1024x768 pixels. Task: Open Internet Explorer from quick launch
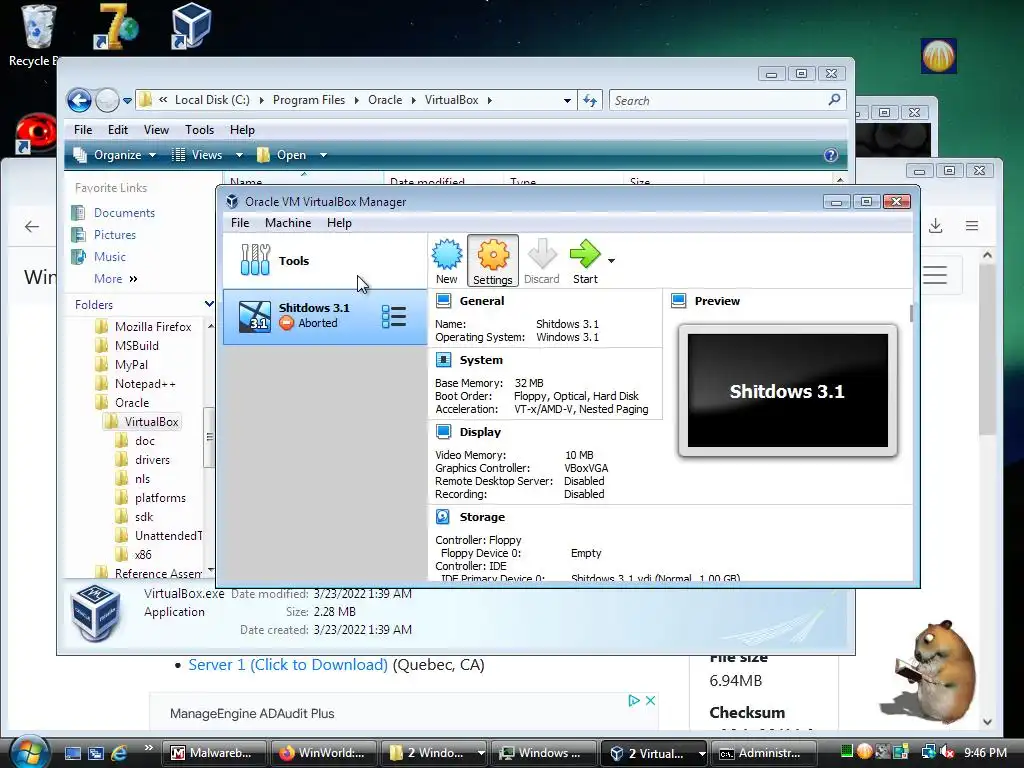tap(119, 753)
